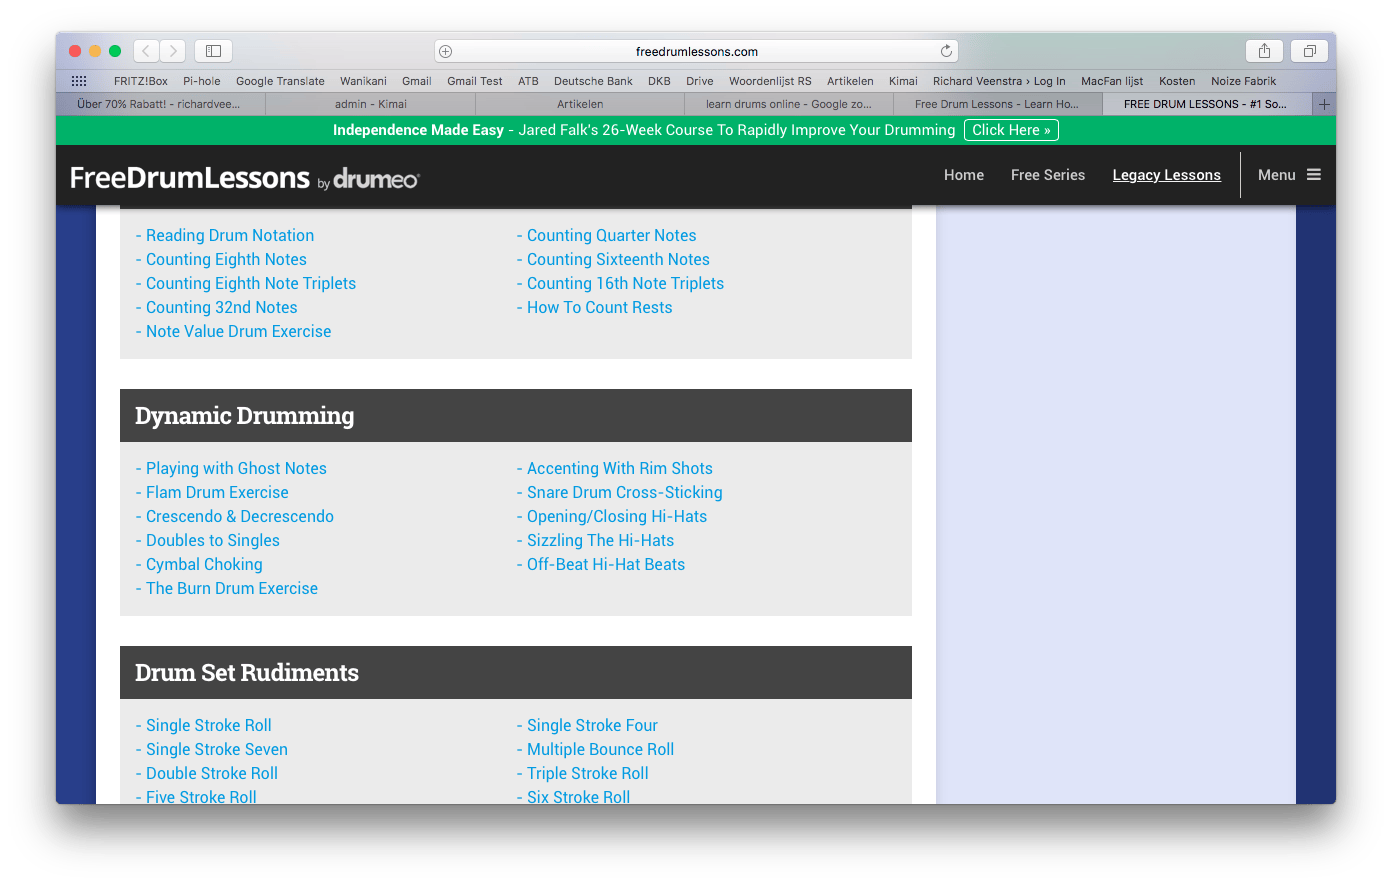Open Opening/Closing Hi-Hats lesson

coord(617,516)
